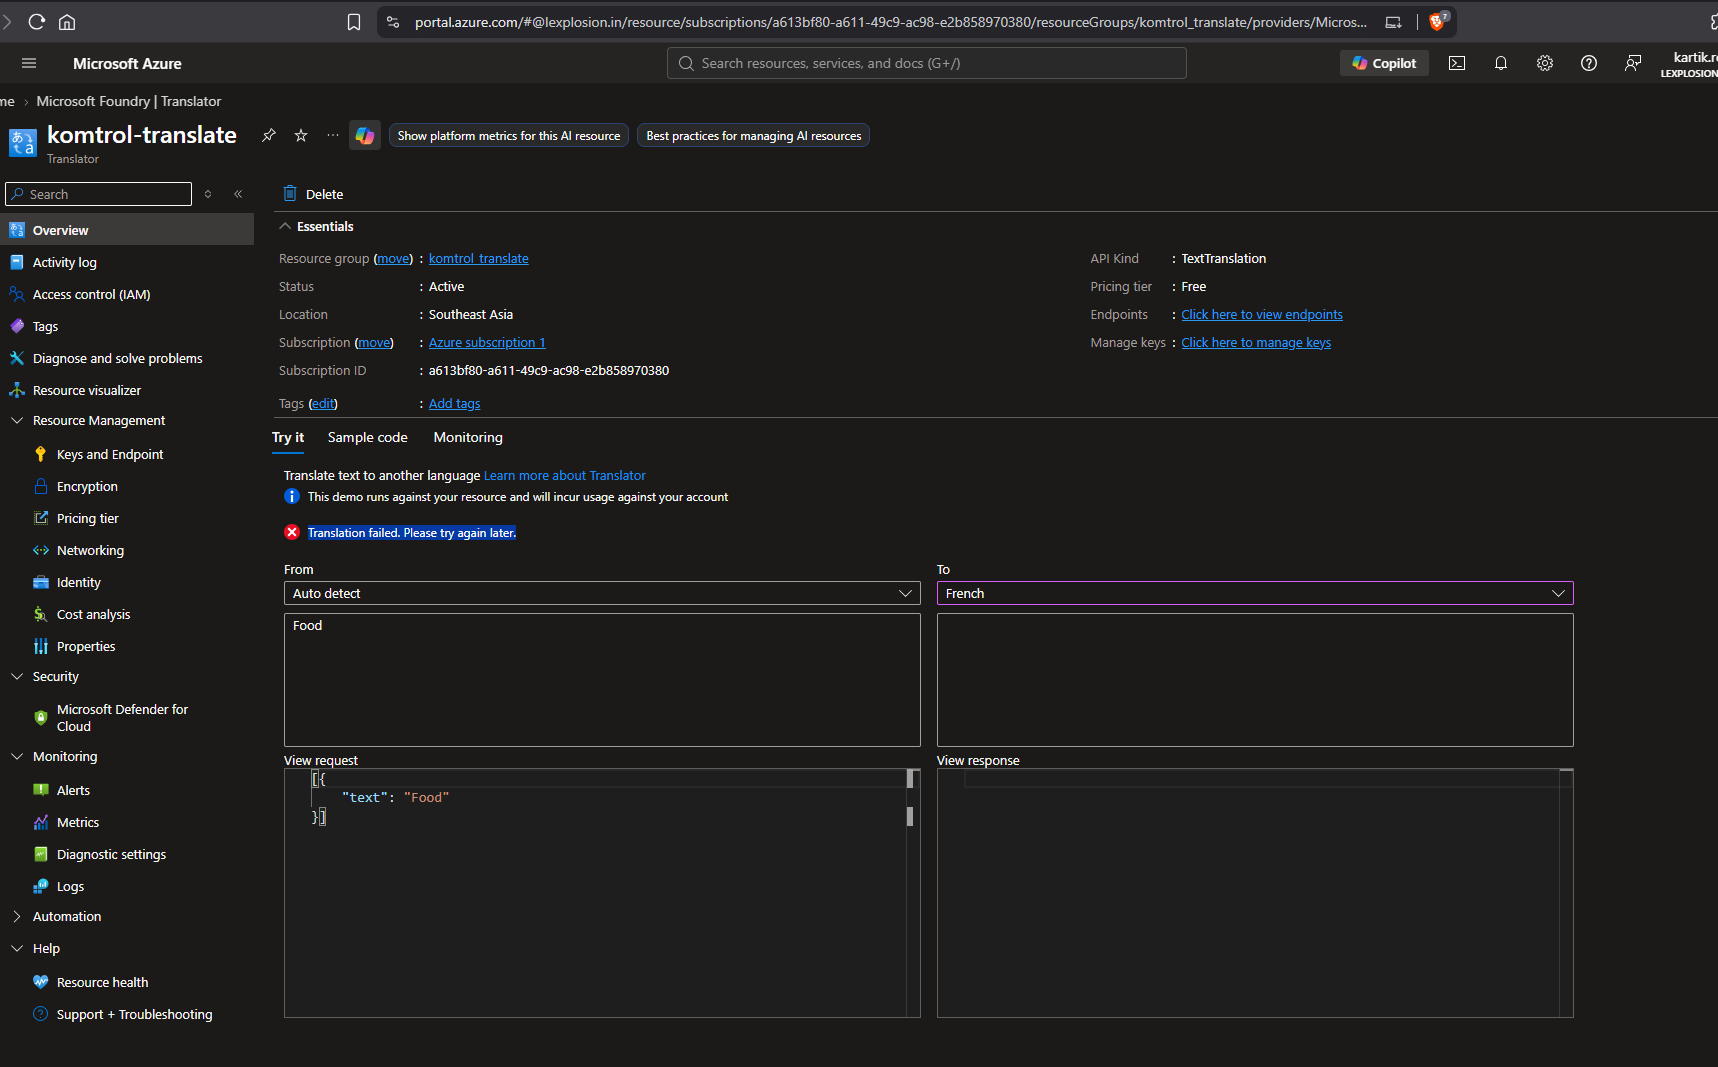This screenshot has height=1067, width=1718.
Task: Open Cloud Shell terminal icon
Action: click(1457, 63)
